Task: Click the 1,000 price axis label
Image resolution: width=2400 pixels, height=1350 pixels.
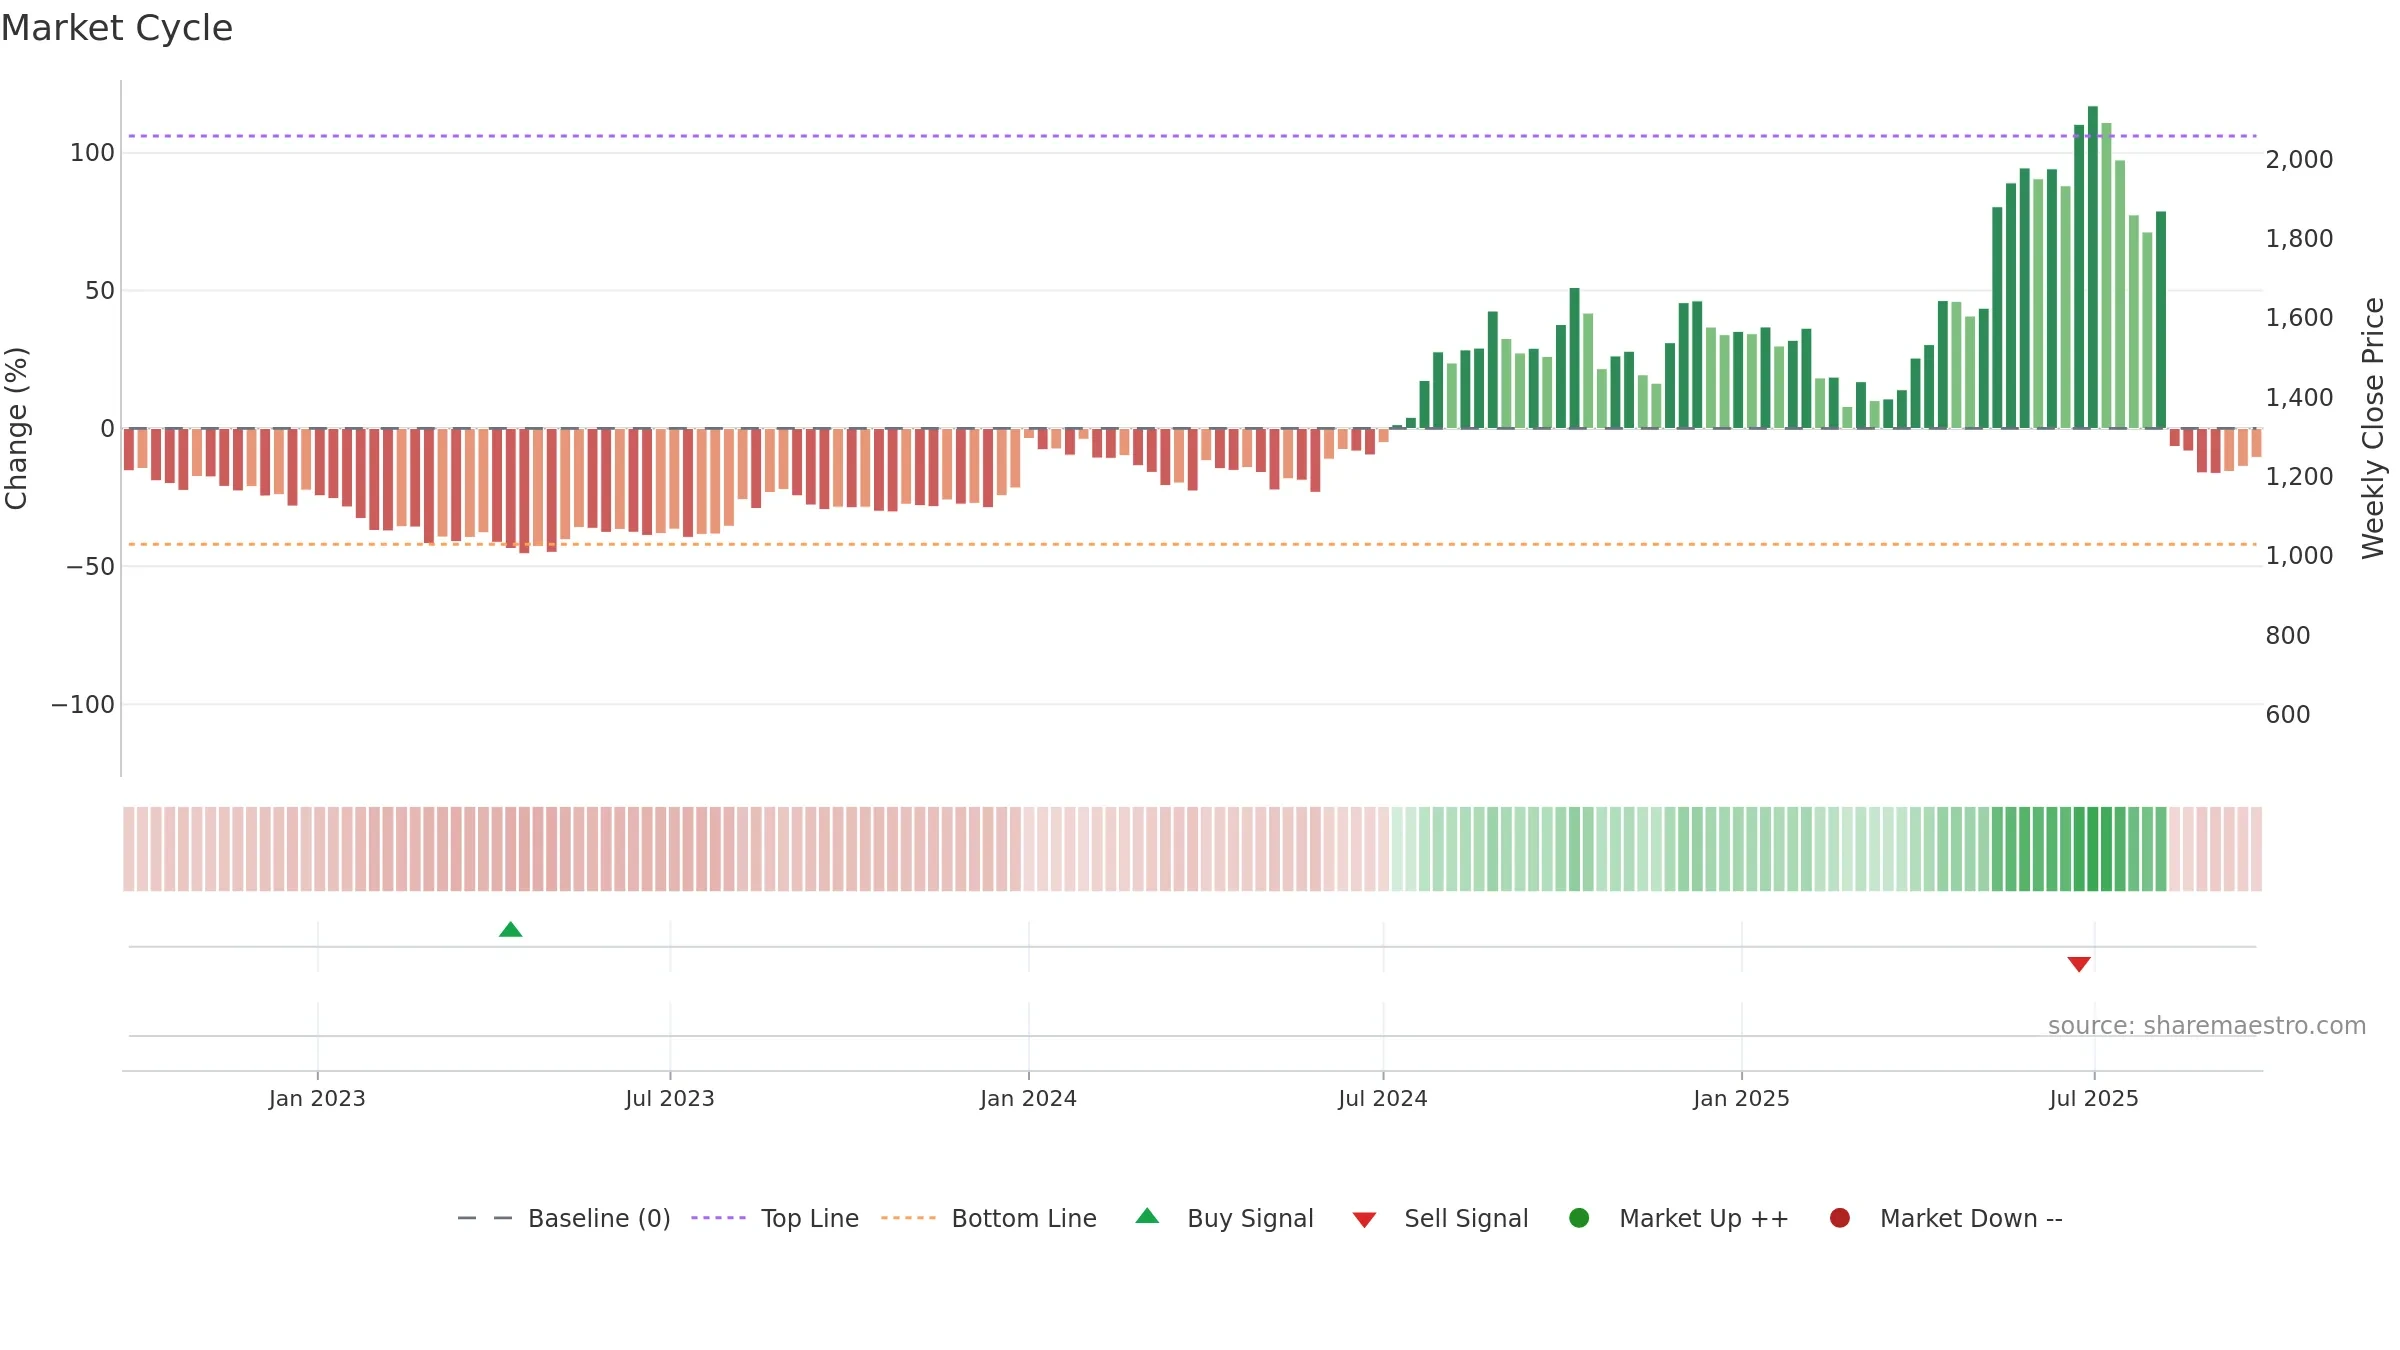Action: click(2299, 555)
